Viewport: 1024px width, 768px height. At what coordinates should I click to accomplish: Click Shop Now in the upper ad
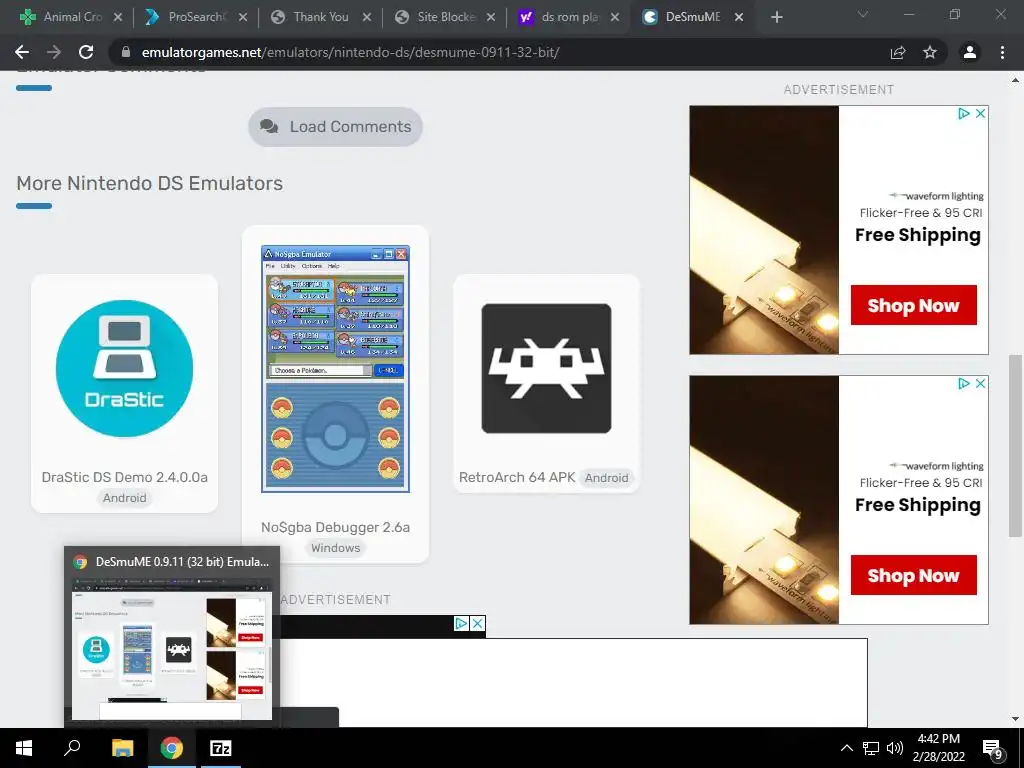coord(913,305)
